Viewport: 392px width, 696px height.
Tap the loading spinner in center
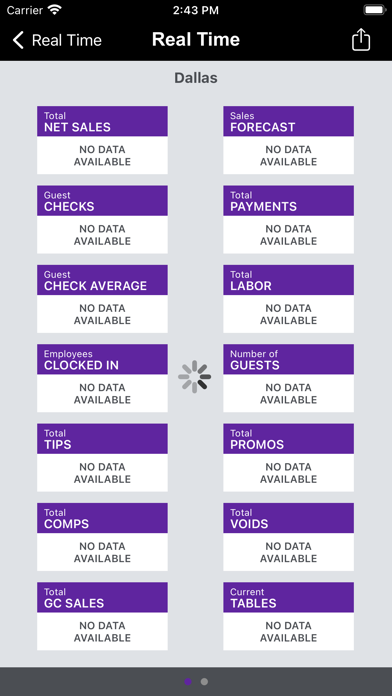point(194,377)
